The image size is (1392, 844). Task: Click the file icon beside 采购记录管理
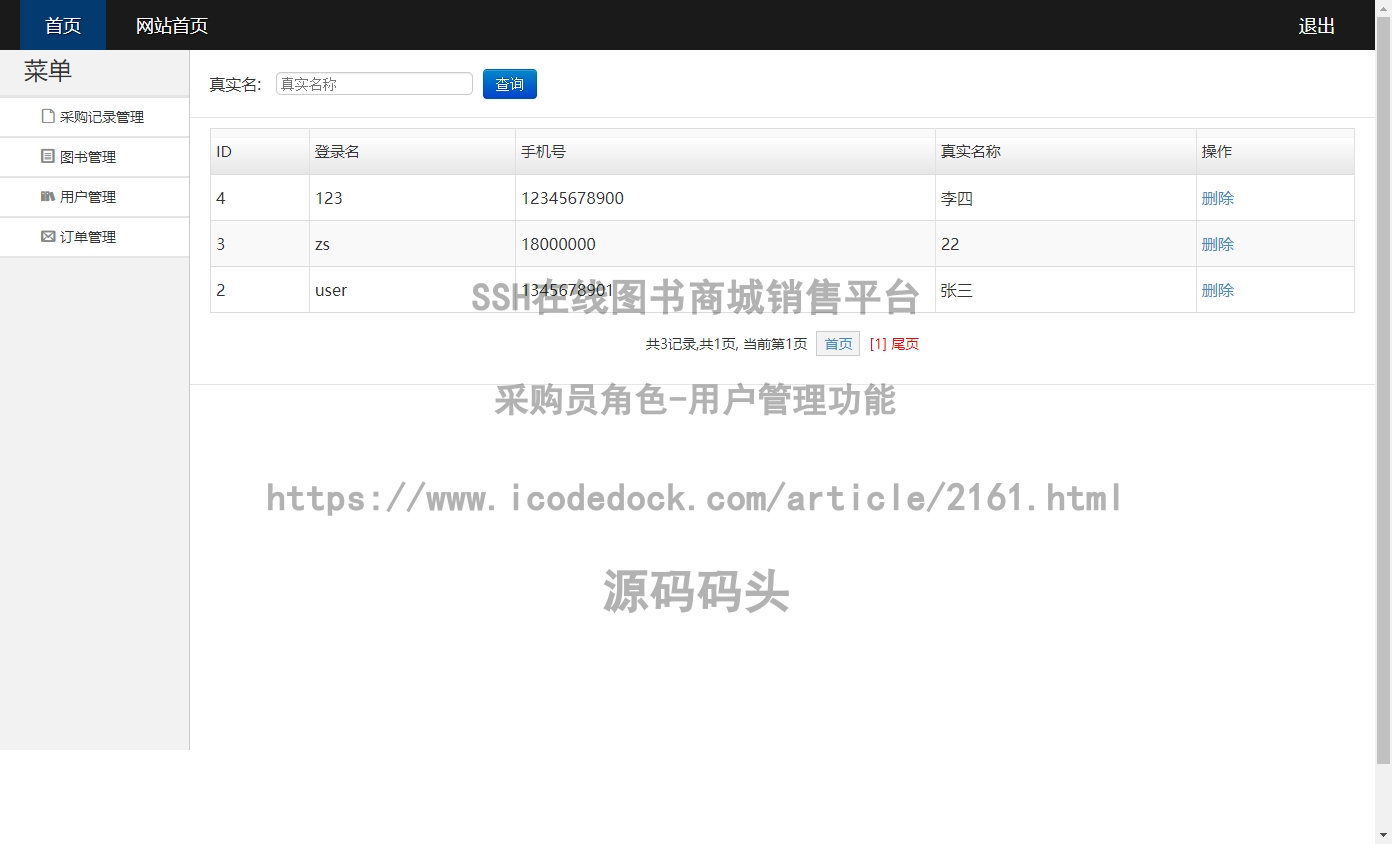point(48,116)
